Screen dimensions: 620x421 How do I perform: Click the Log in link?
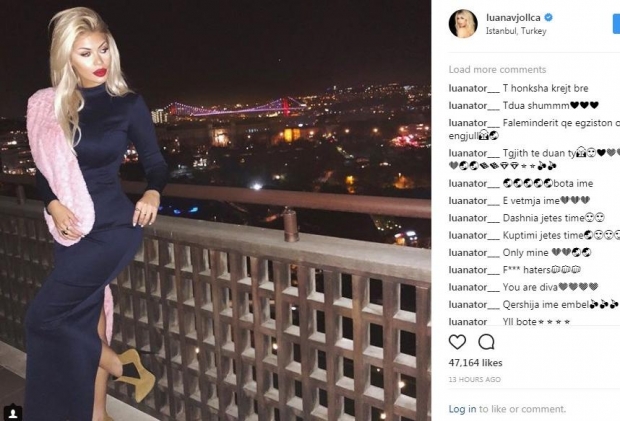point(462,409)
